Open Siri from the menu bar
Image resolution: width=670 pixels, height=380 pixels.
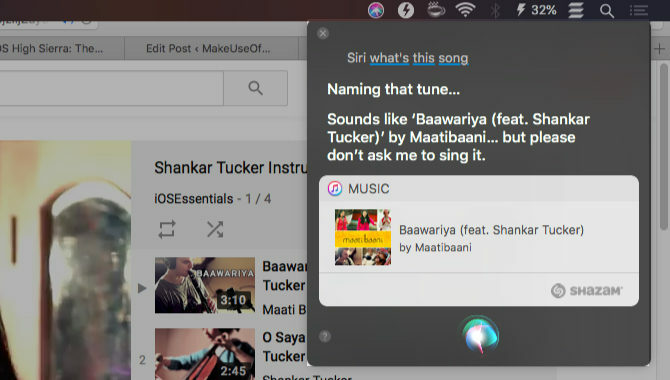(x=376, y=10)
